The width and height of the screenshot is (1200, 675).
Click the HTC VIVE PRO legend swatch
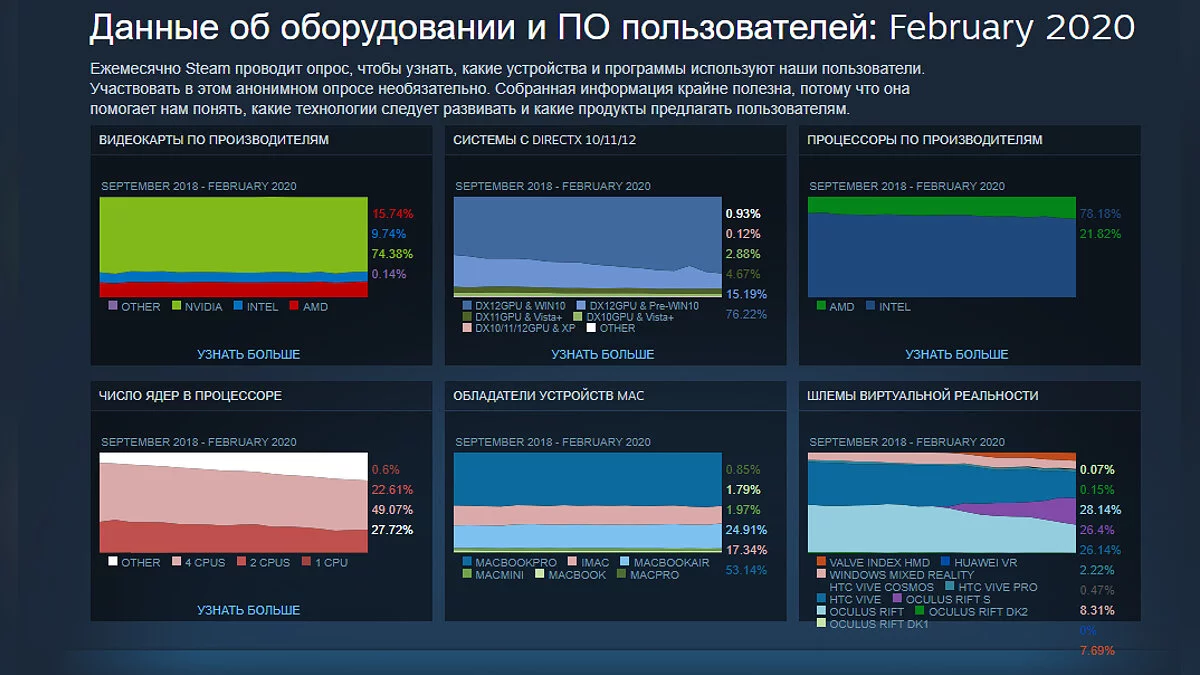pos(948,586)
